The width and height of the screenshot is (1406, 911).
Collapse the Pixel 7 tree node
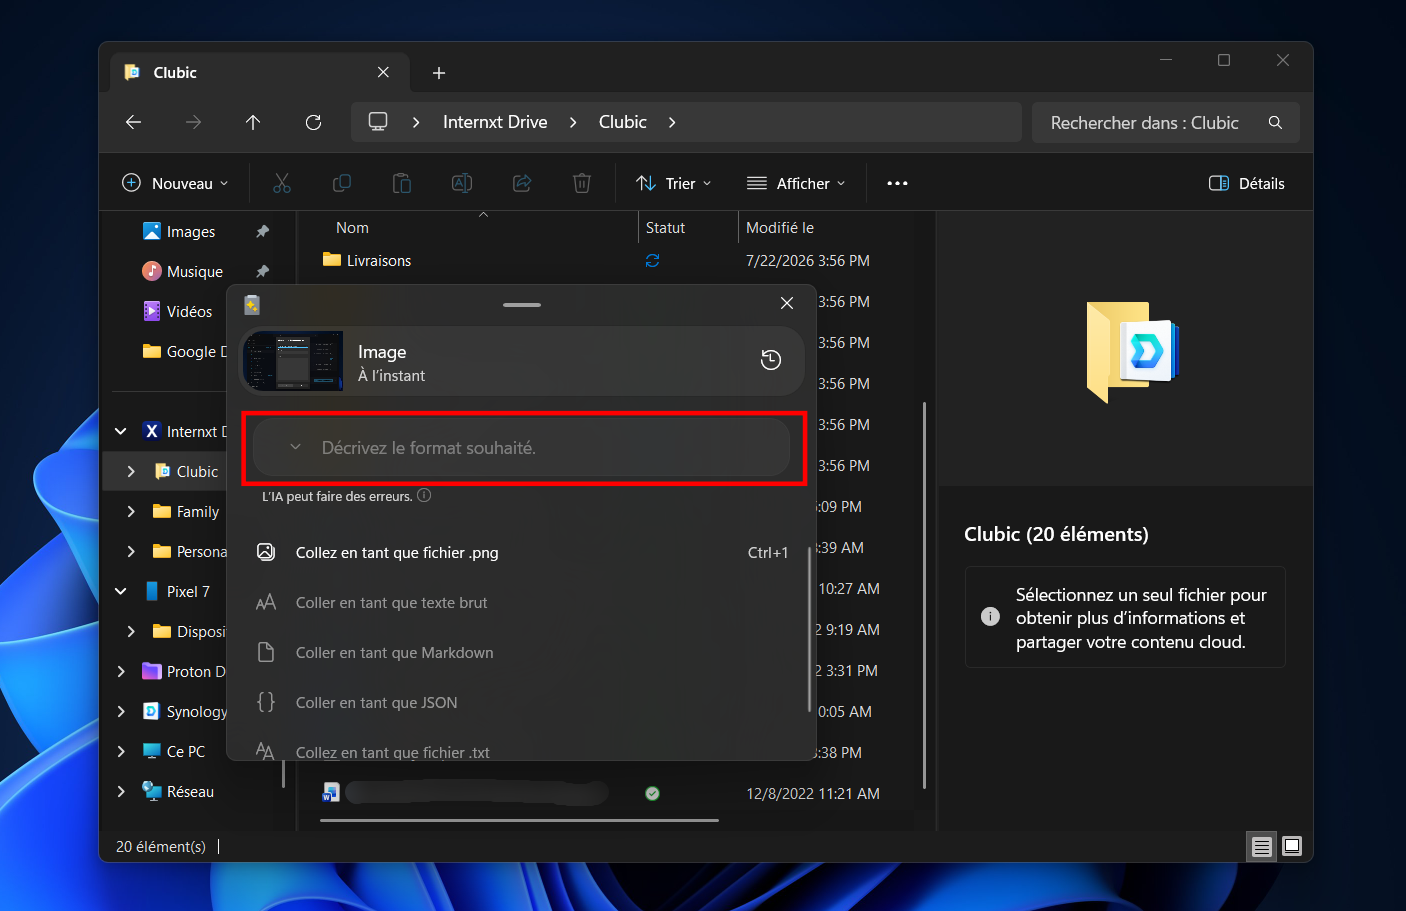[x=121, y=591]
